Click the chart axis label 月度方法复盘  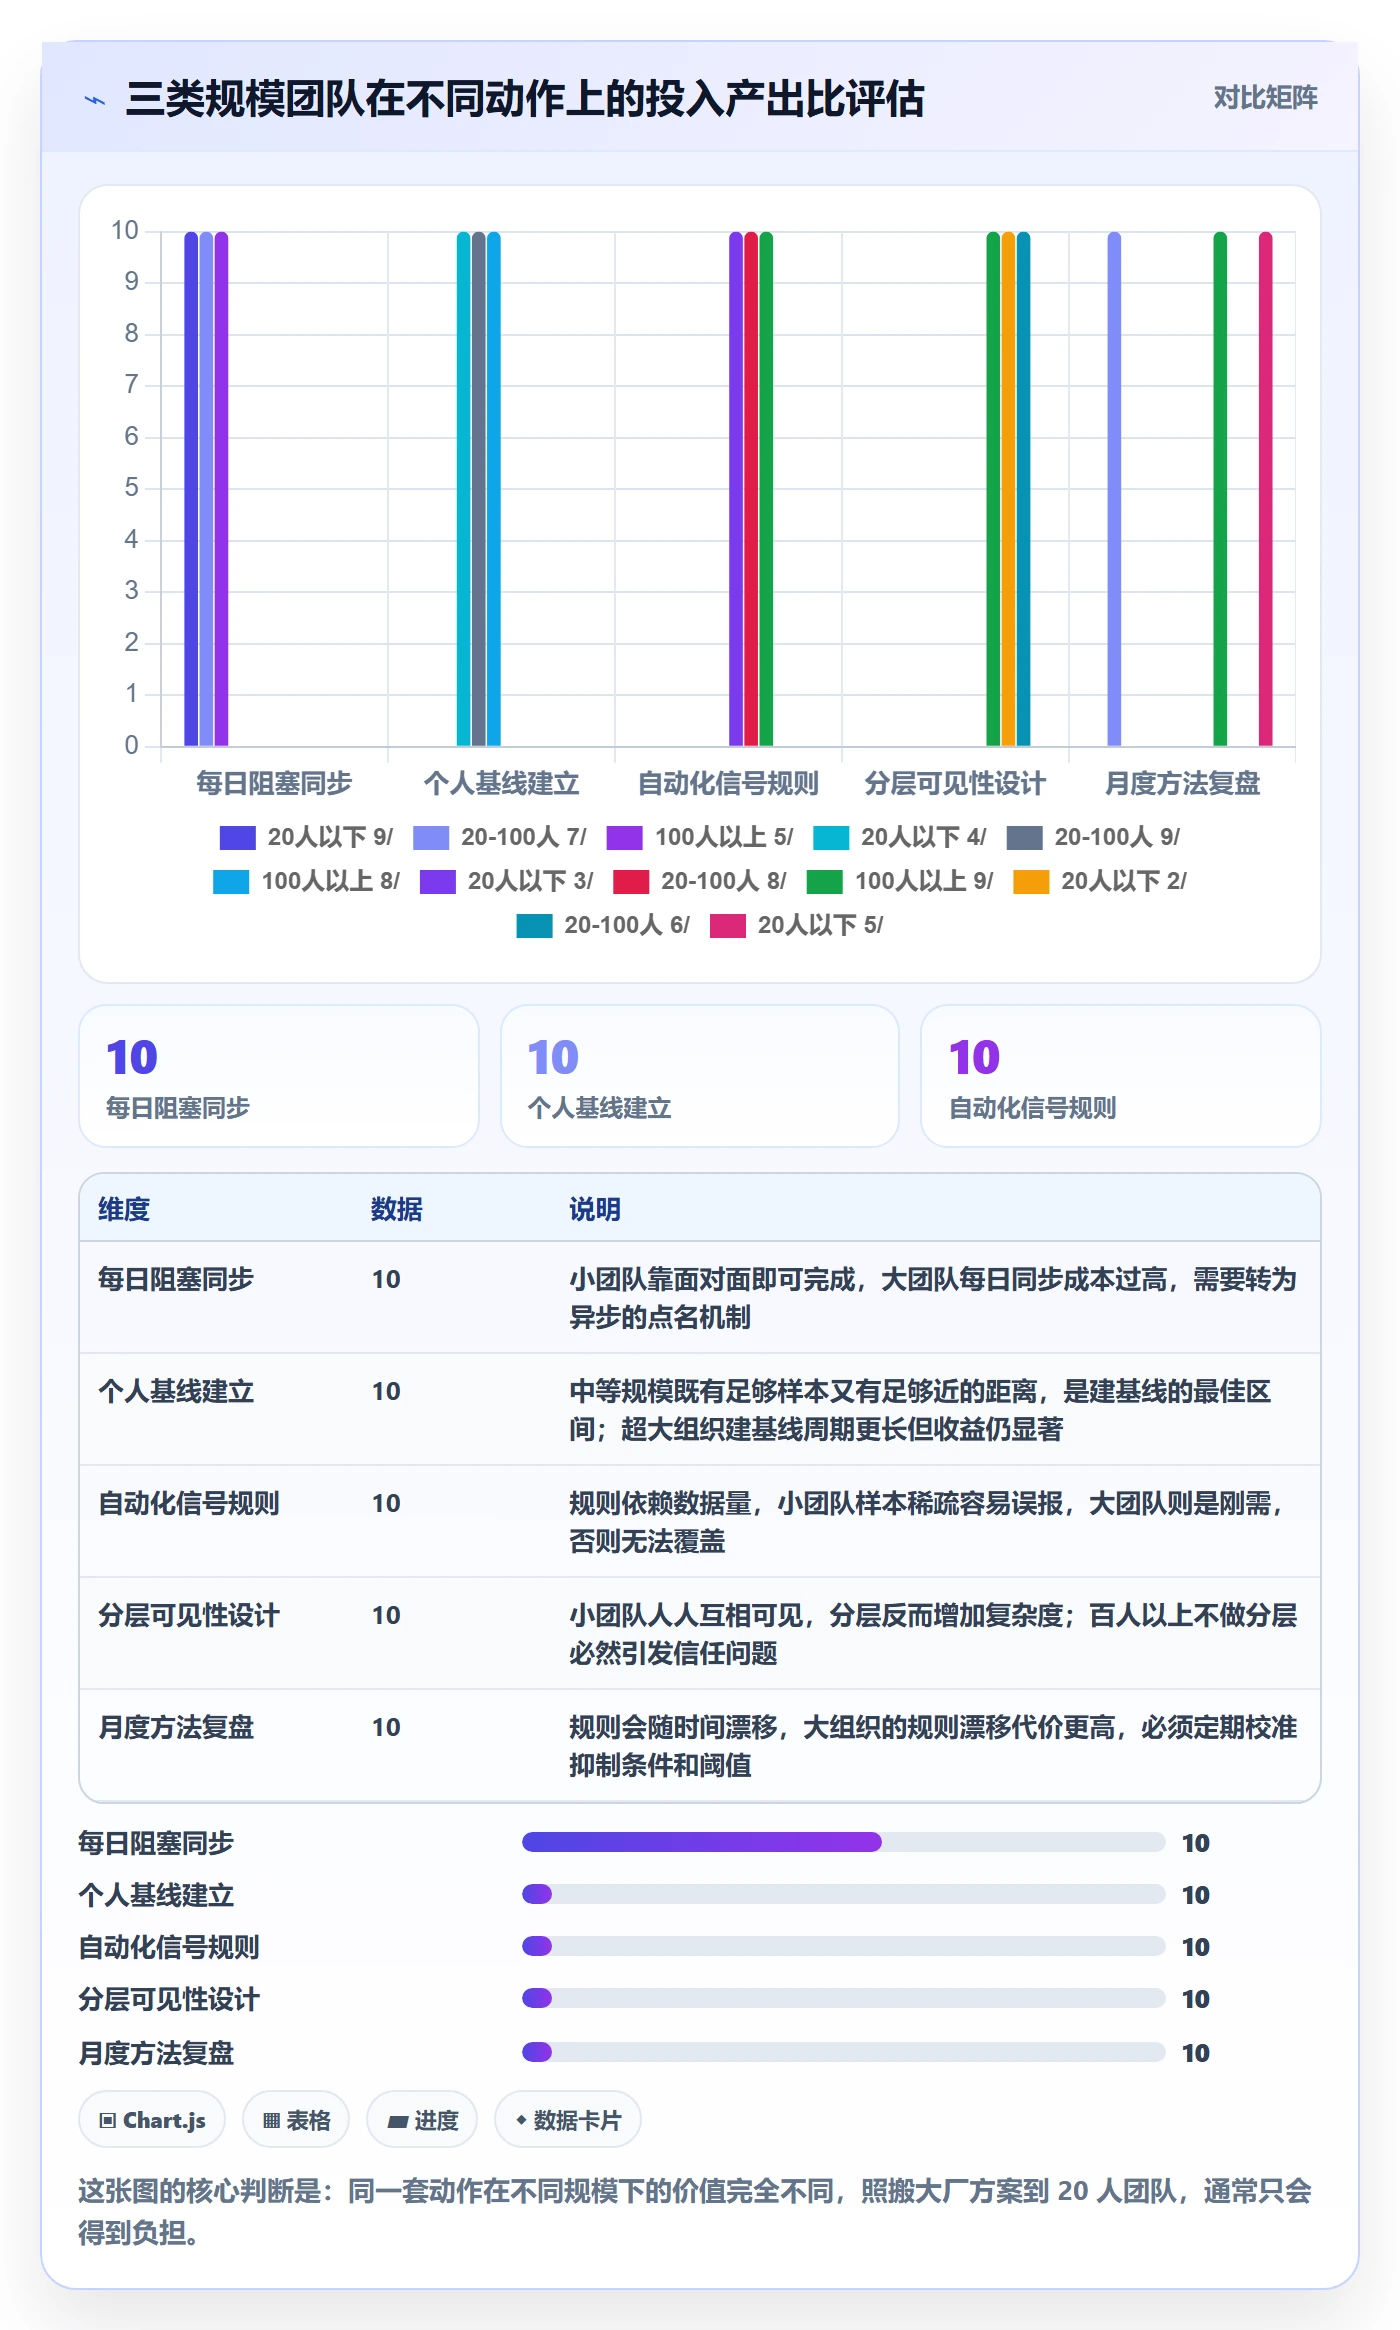(1182, 784)
